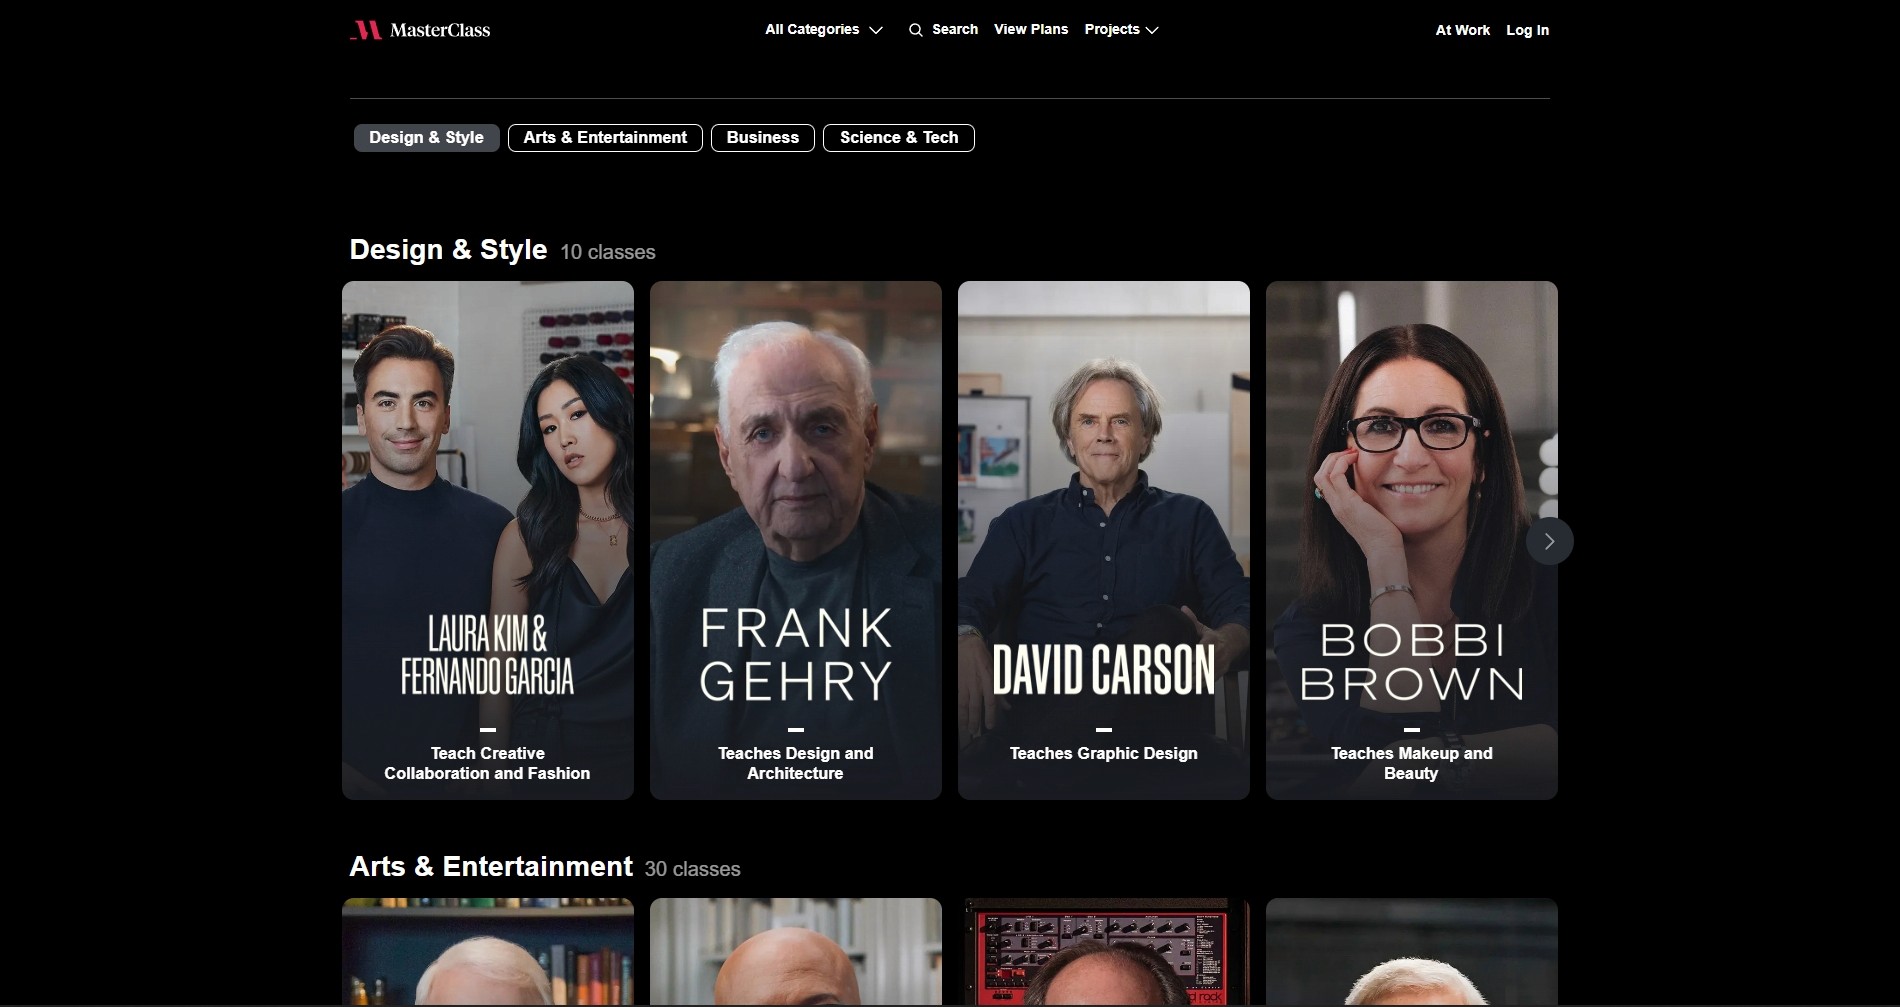Screen dimensions: 1900x1007
Task: Advance the Design & Style carousel with the arrow
Action: 1549,541
